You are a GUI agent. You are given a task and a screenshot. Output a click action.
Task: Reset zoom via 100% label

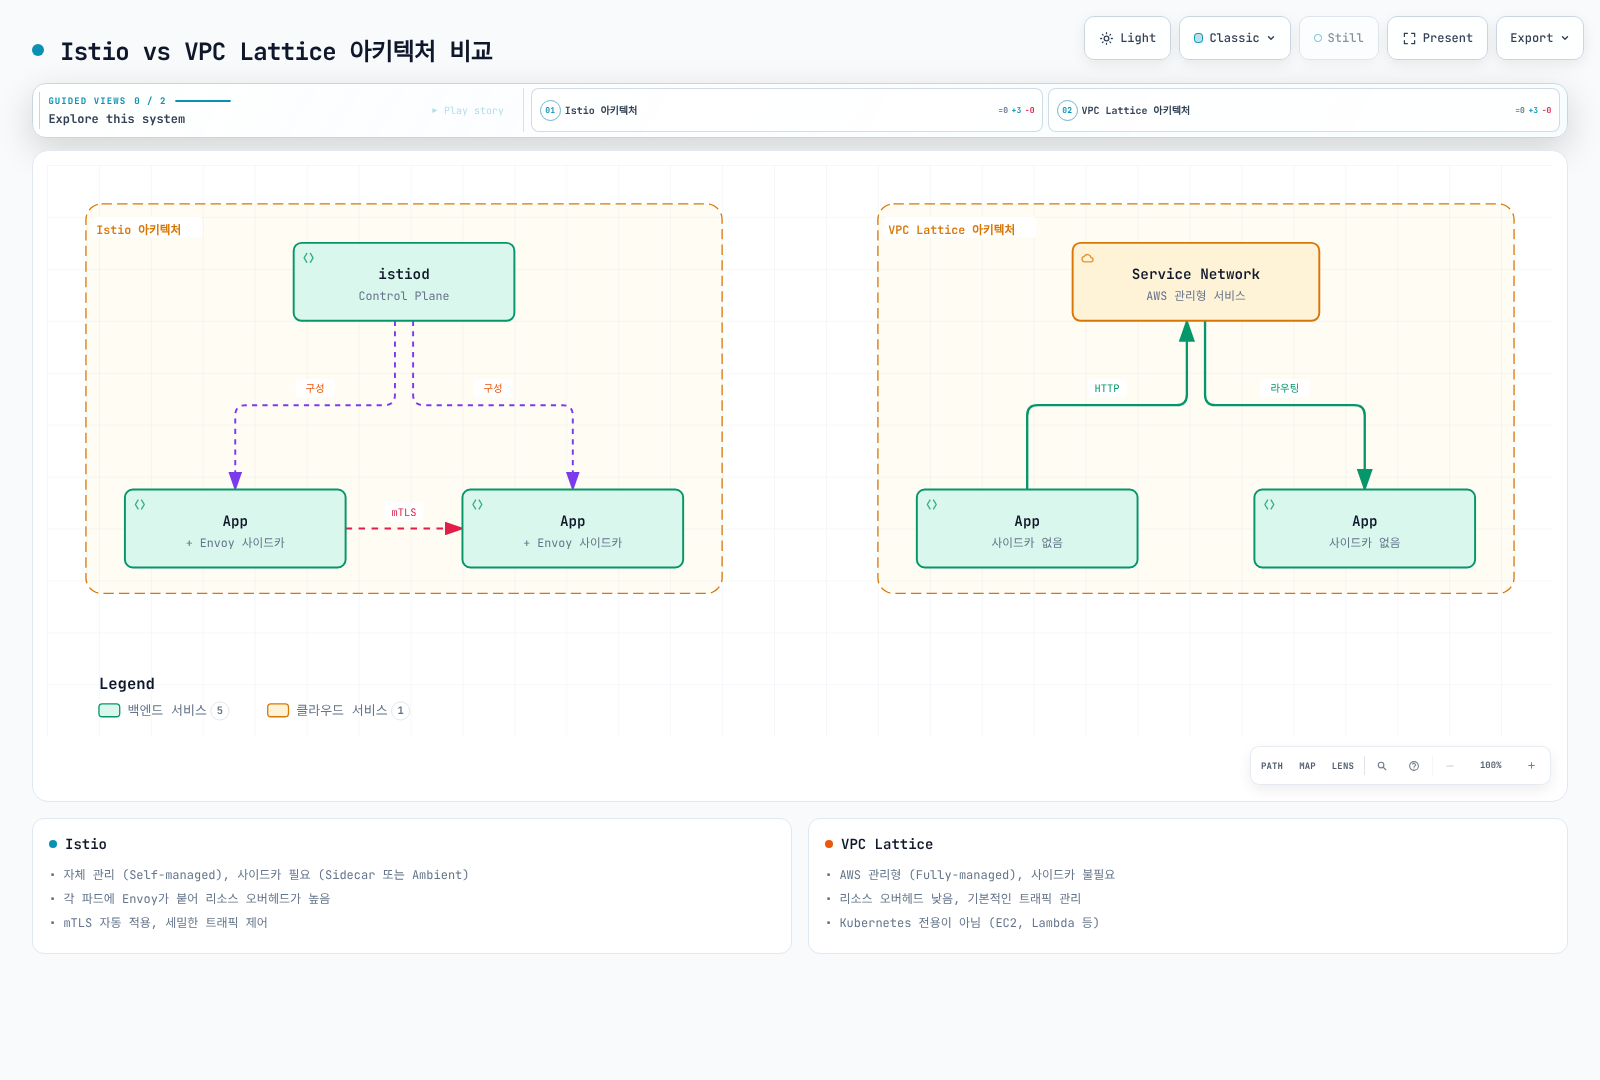point(1491,765)
